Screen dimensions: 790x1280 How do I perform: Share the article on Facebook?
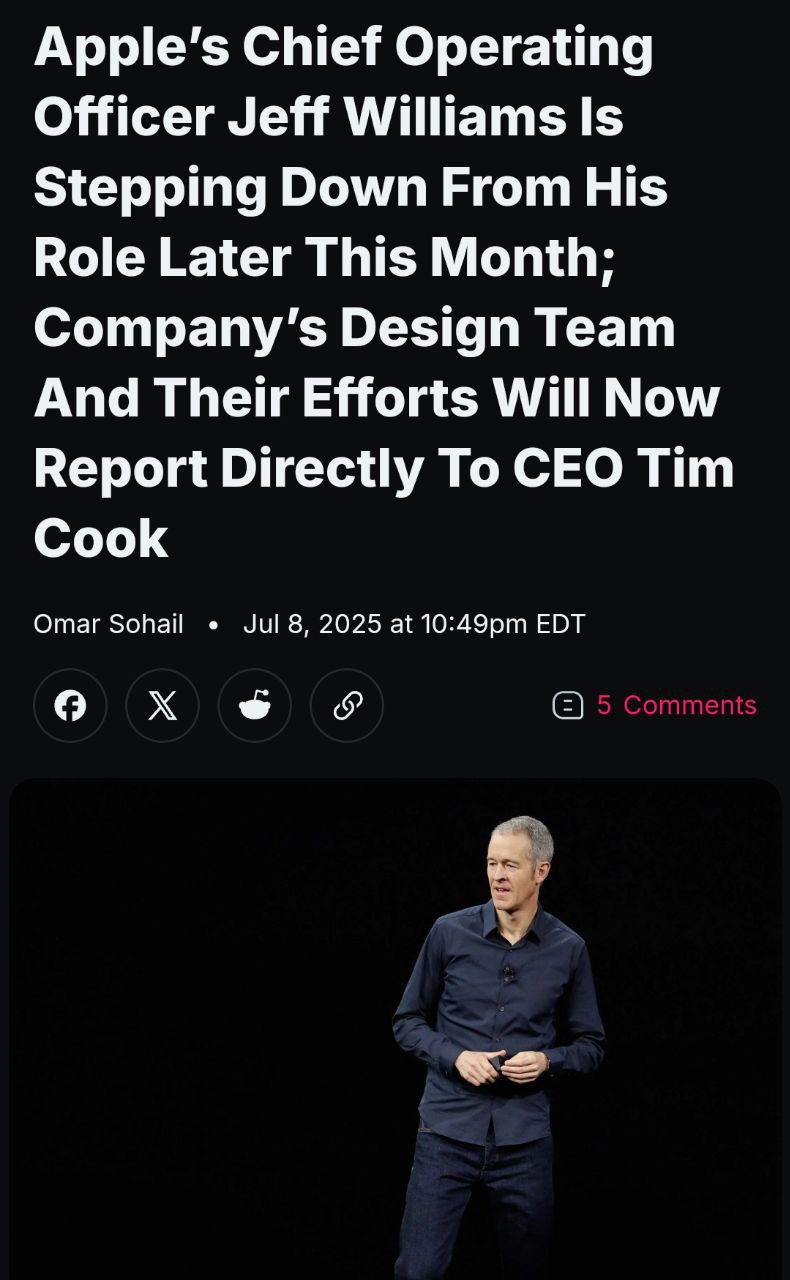70,705
